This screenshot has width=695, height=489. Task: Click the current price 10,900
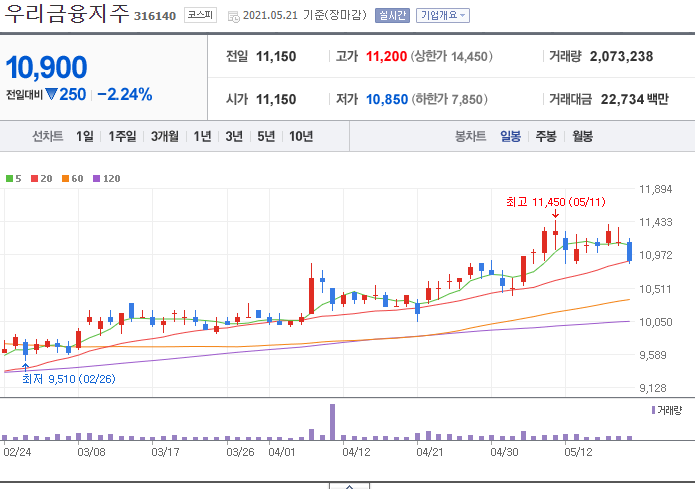47,67
